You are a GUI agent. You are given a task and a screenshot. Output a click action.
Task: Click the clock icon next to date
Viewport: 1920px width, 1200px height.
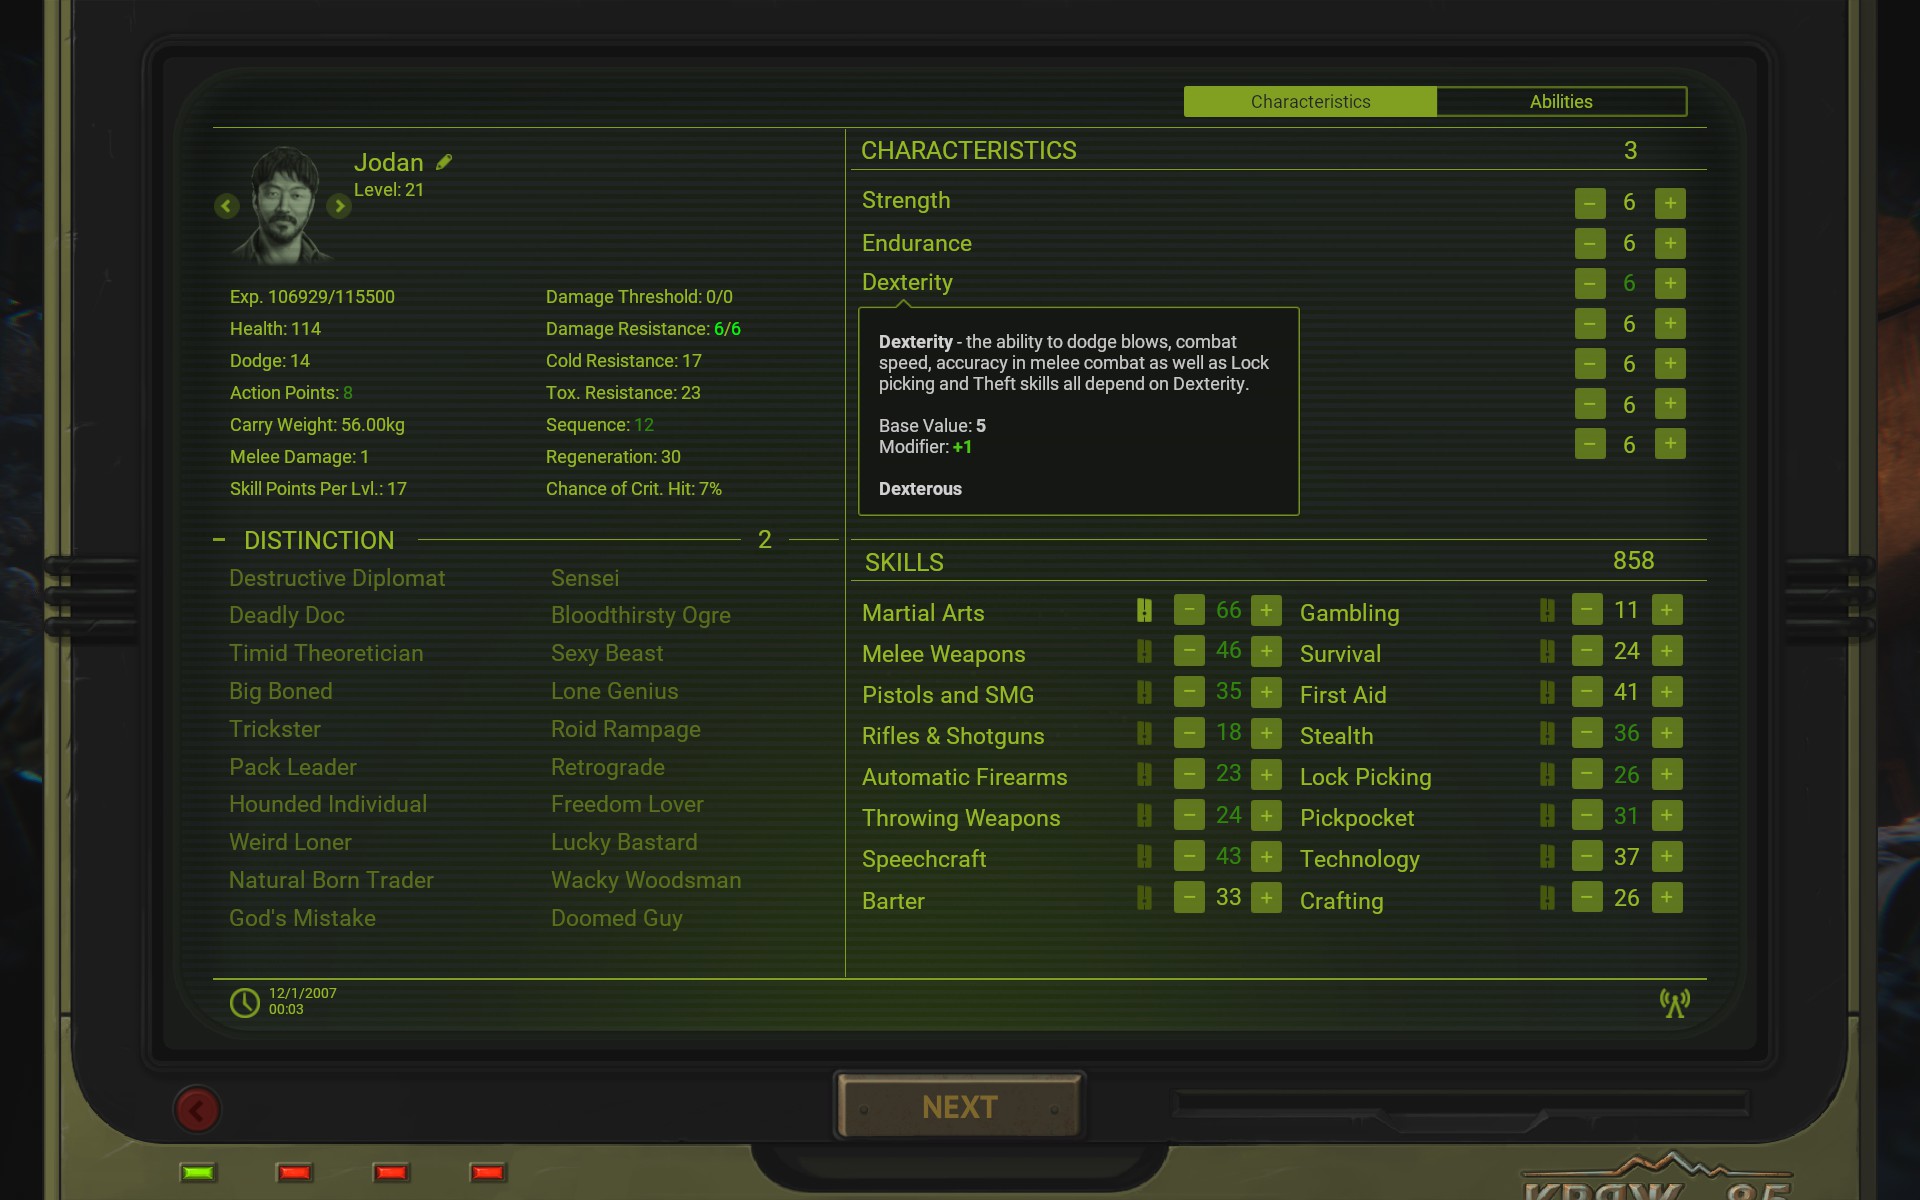245,1002
